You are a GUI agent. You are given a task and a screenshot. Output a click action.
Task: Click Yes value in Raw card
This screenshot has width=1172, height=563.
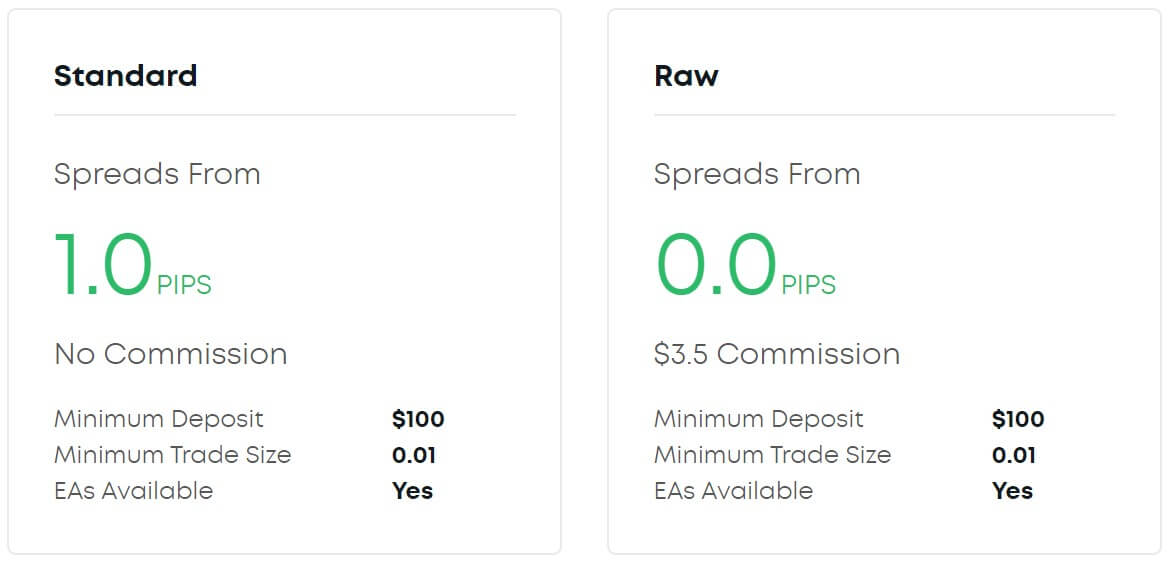point(1013,490)
